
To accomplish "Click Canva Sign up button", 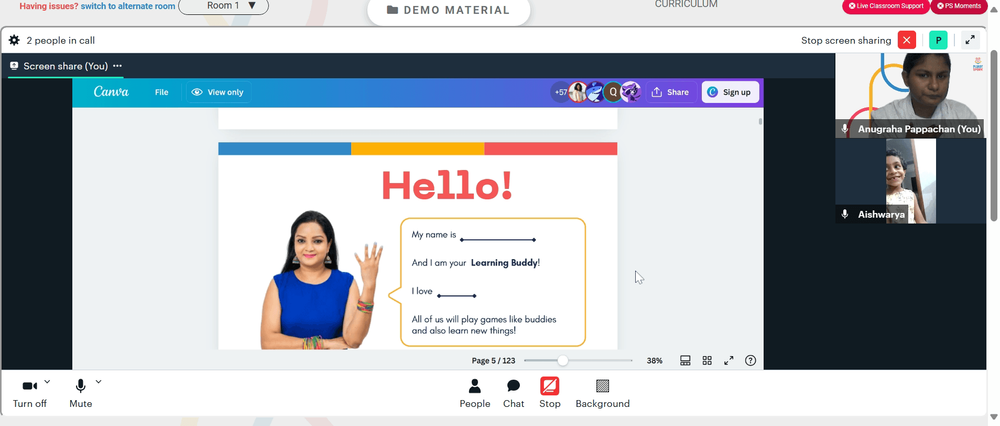I will [x=730, y=92].
